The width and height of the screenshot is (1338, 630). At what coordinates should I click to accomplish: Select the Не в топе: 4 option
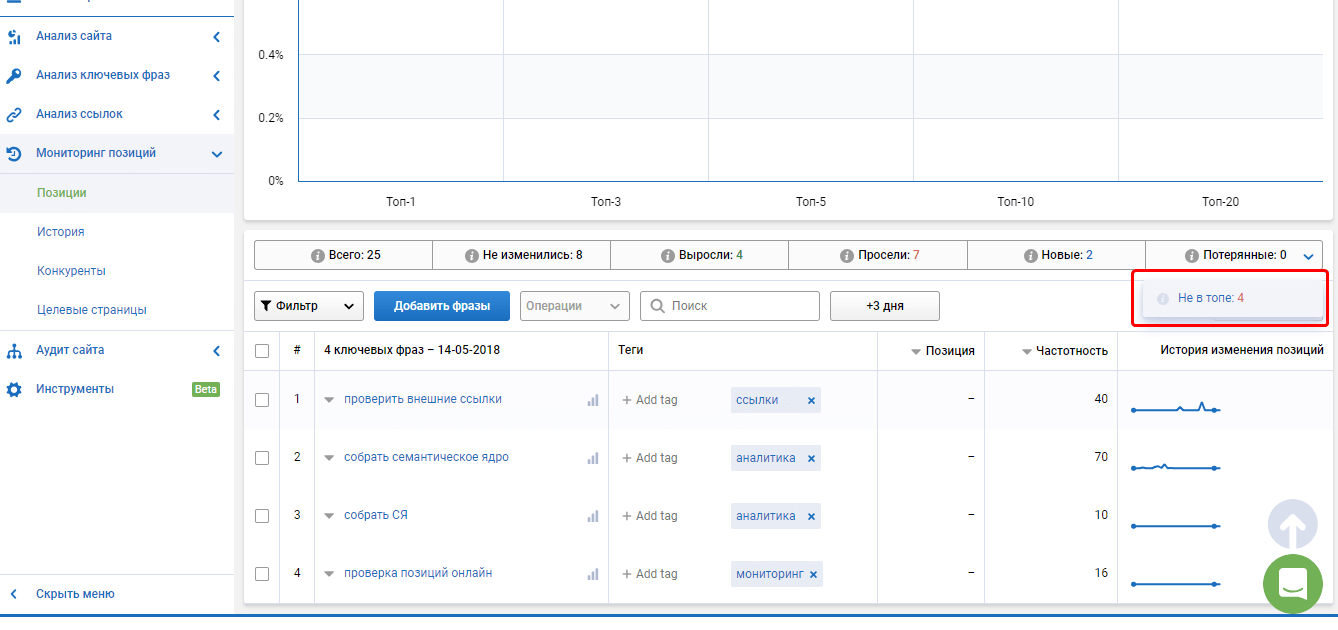1233,298
